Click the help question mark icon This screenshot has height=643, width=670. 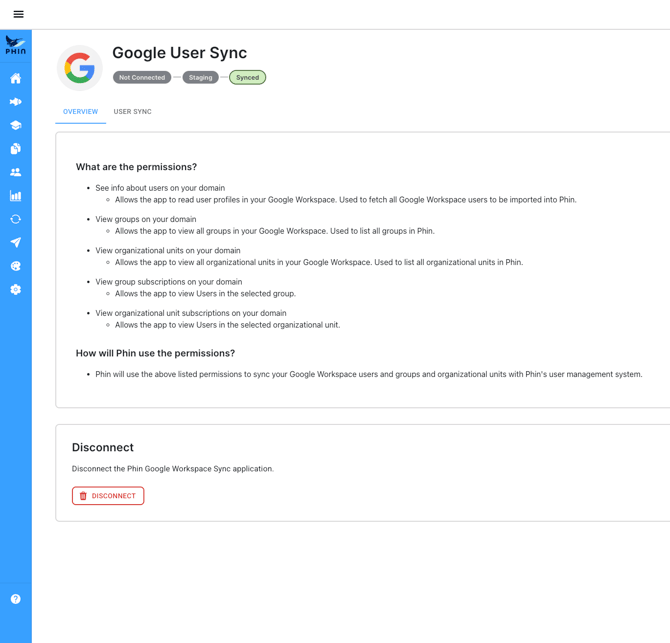[16, 599]
